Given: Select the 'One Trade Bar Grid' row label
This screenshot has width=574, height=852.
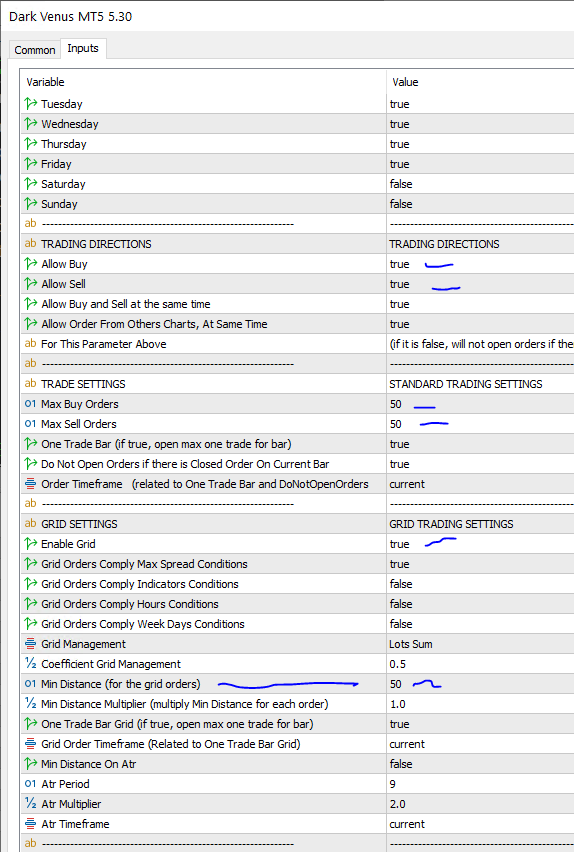Looking at the screenshot, I should 177,724.
